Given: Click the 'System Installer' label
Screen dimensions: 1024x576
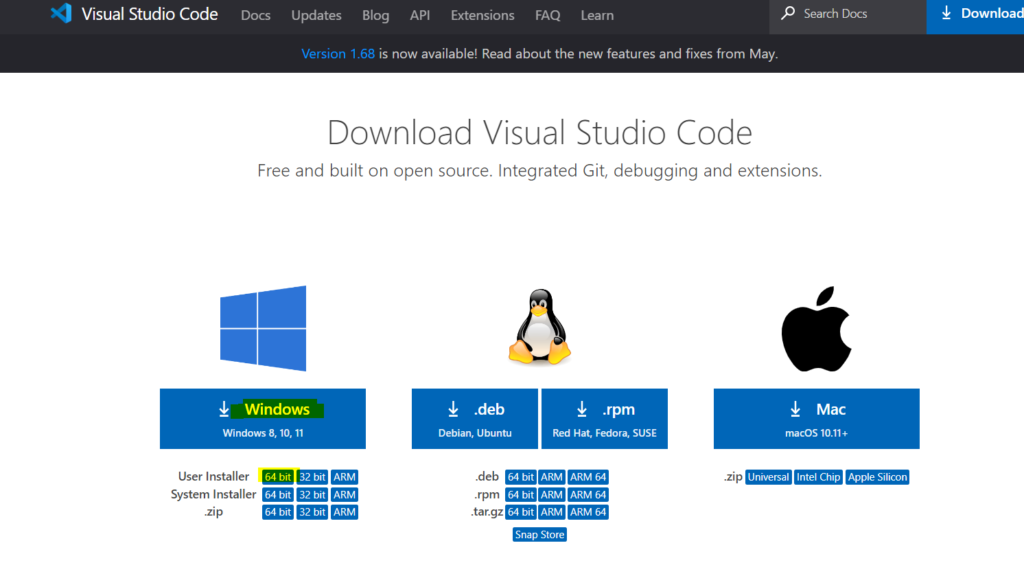Looking at the screenshot, I should [x=214, y=494].
